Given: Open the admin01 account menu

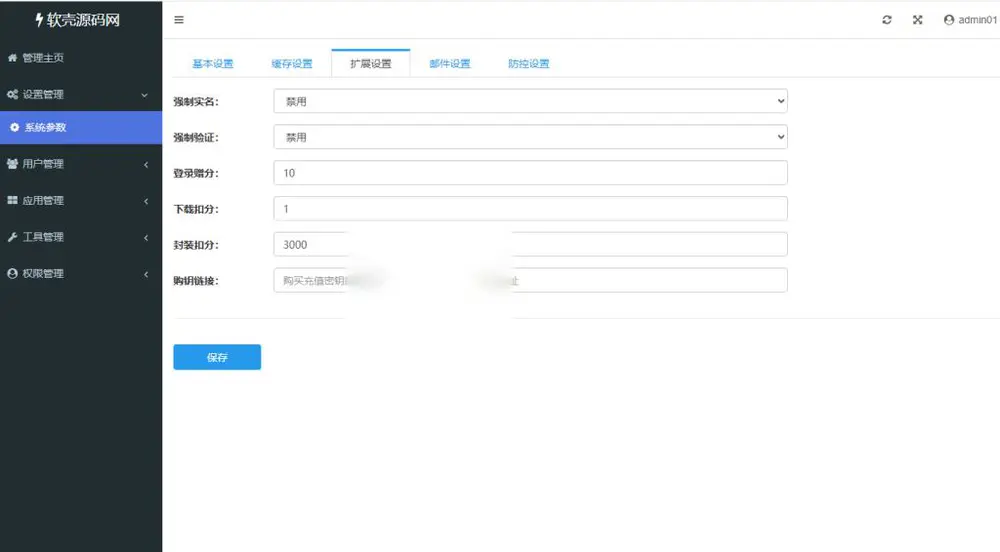Looking at the screenshot, I should [x=970, y=20].
